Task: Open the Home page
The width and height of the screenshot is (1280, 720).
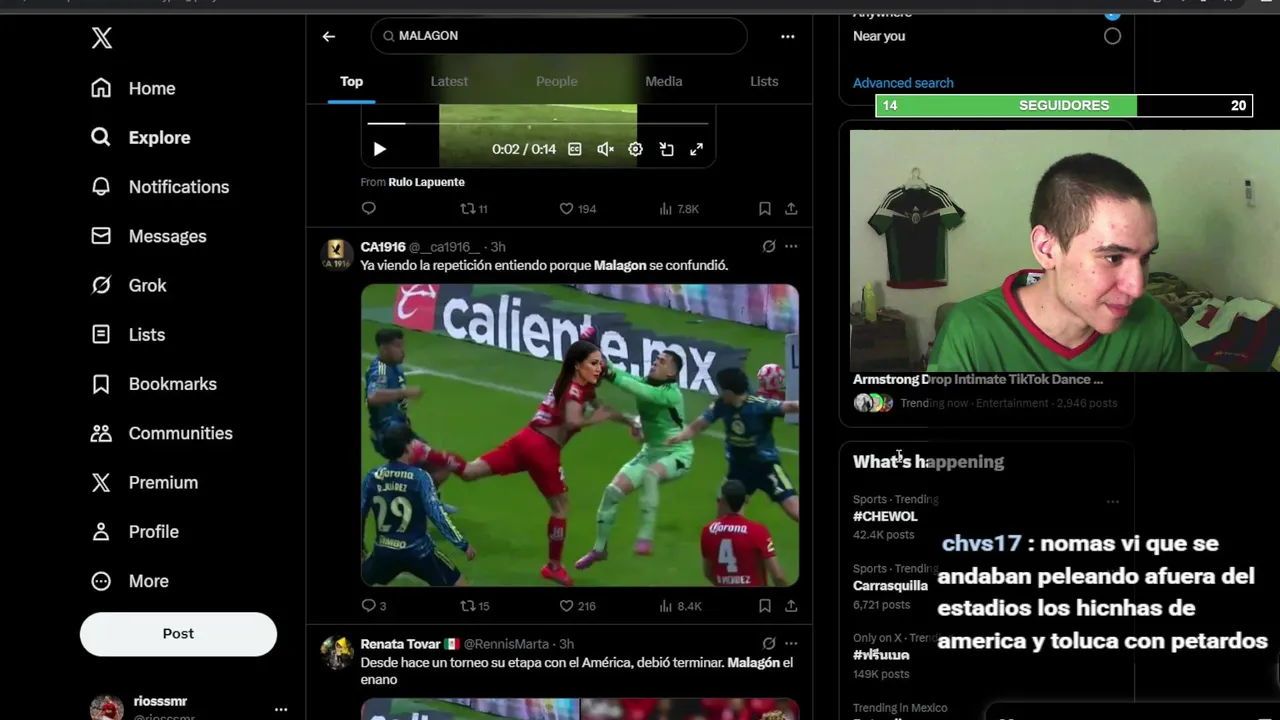Action: 133,88
